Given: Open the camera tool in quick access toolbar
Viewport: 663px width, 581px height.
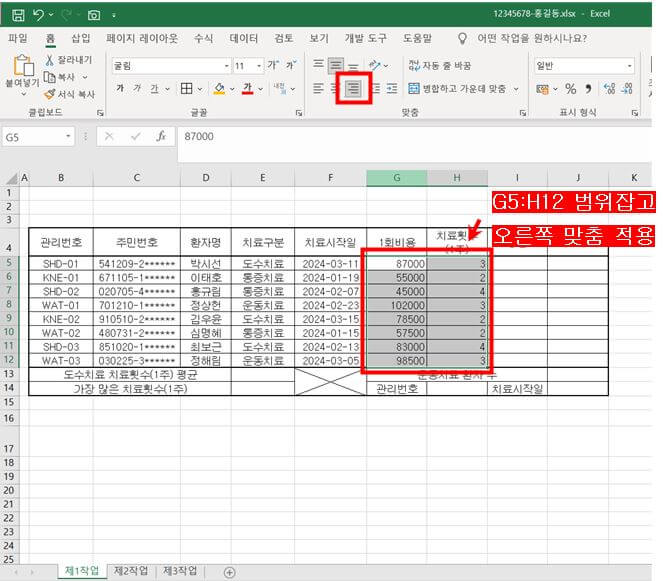Looking at the screenshot, I should (x=93, y=15).
